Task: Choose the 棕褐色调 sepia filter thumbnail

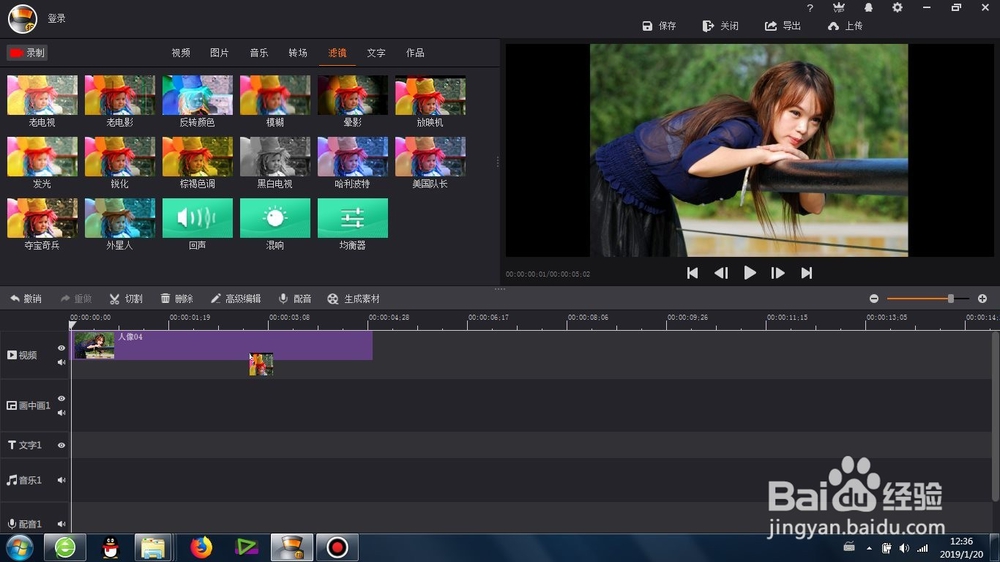Action: (198, 157)
